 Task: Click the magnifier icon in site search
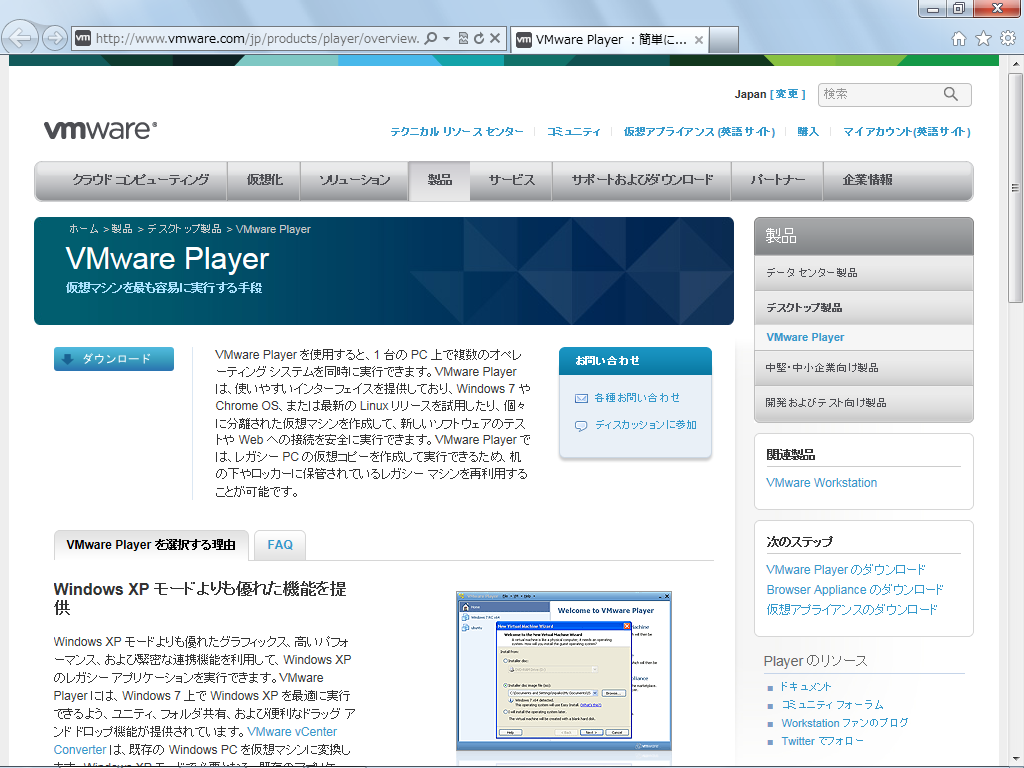(951, 94)
